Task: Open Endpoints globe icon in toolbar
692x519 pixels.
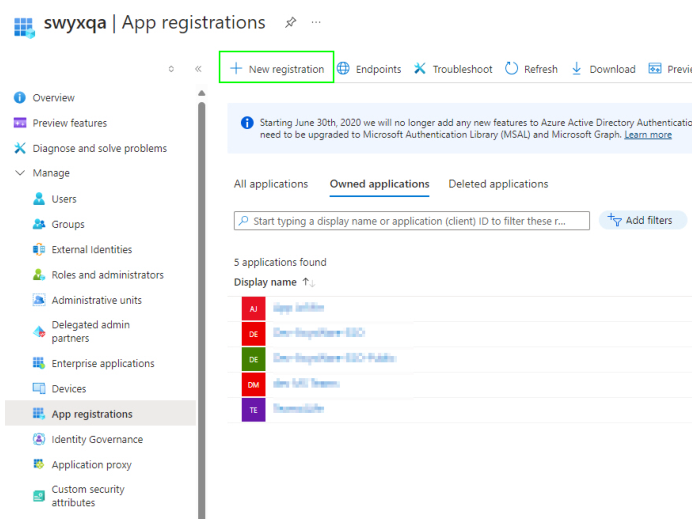Action: (344, 69)
